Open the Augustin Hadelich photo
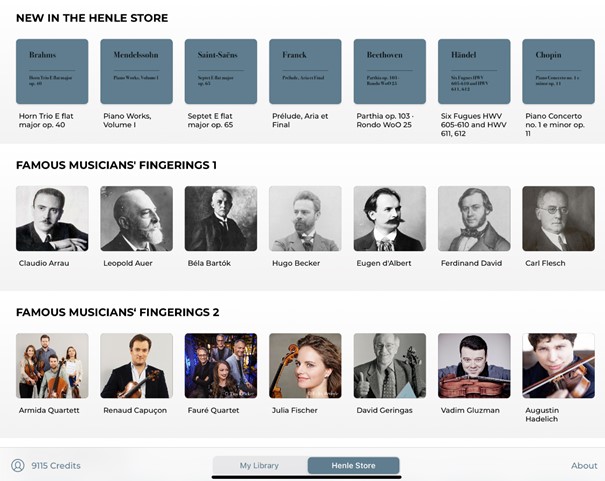This screenshot has height=481, width=605. 558,366
